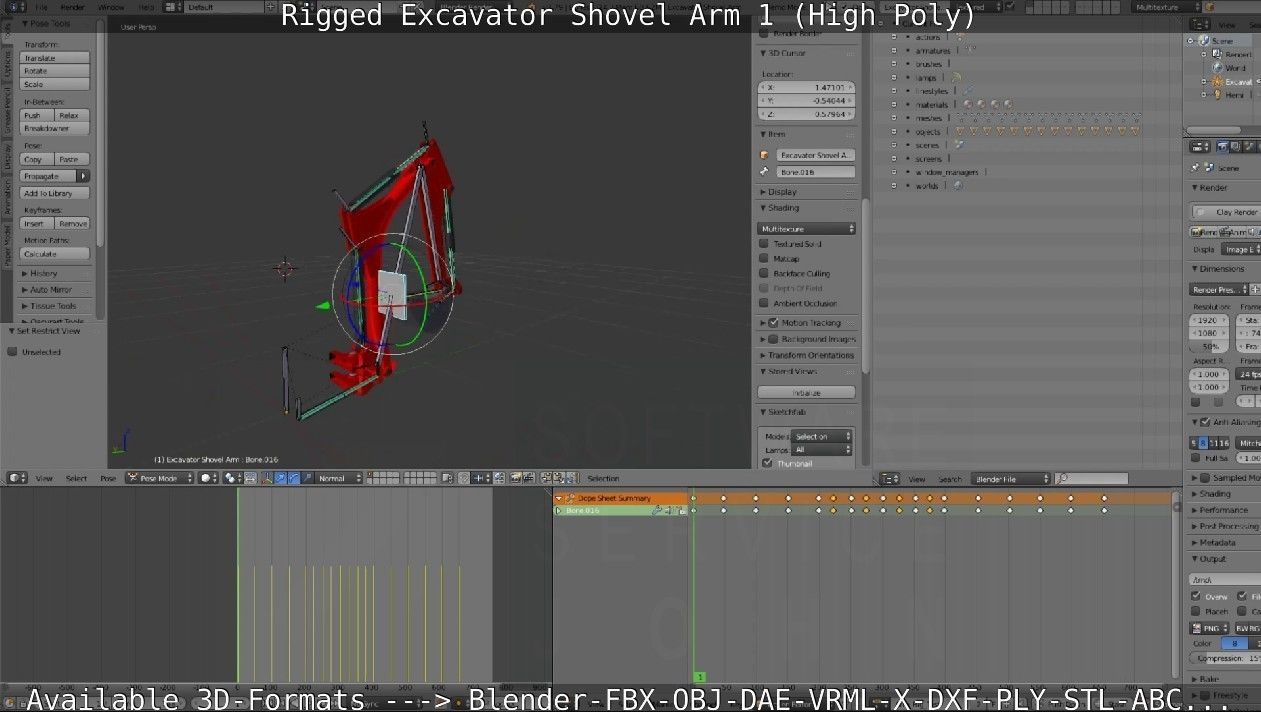The width and height of the screenshot is (1261, 712).
Task: Click the worlds data icon
Action: coord(958,185)
